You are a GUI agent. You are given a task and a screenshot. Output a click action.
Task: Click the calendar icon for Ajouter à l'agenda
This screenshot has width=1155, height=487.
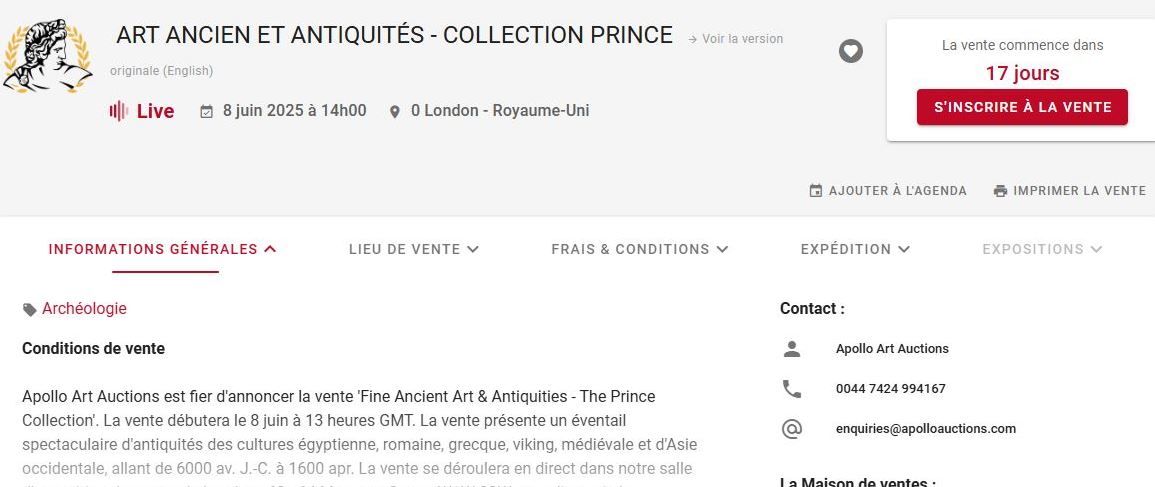click(x=815, y=191)
